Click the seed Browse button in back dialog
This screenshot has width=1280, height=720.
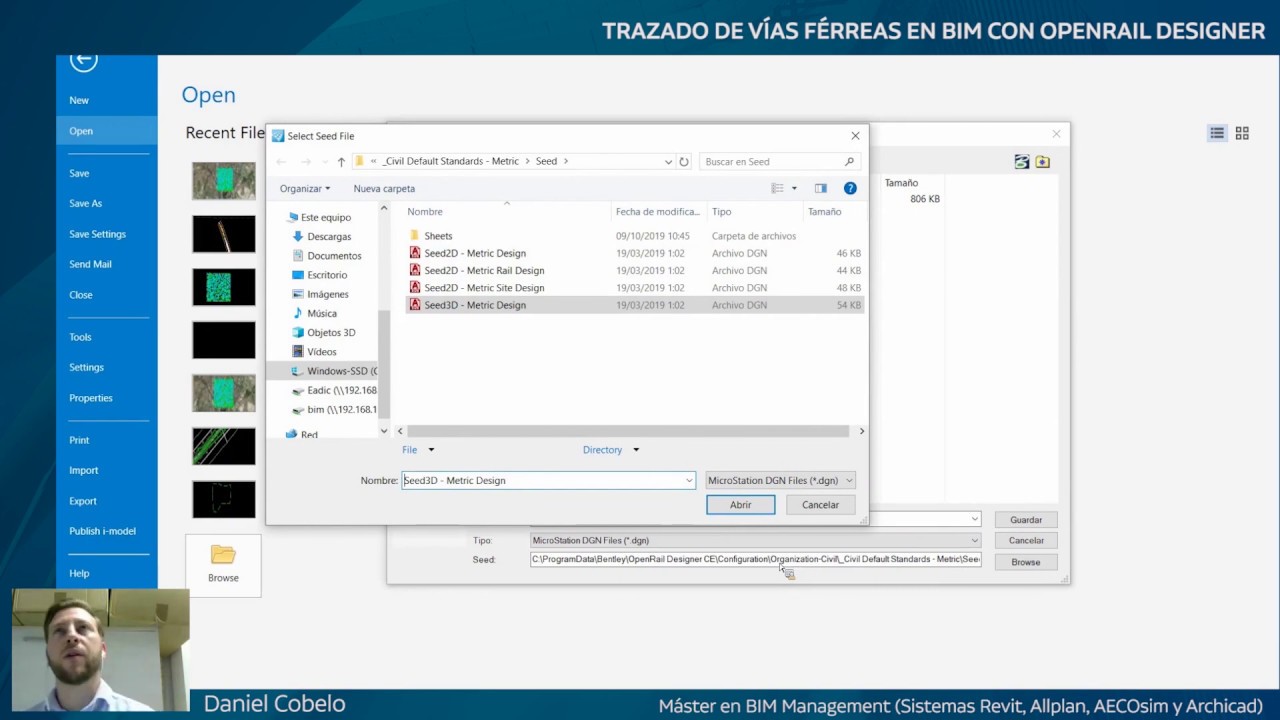tap(1026, 562)
